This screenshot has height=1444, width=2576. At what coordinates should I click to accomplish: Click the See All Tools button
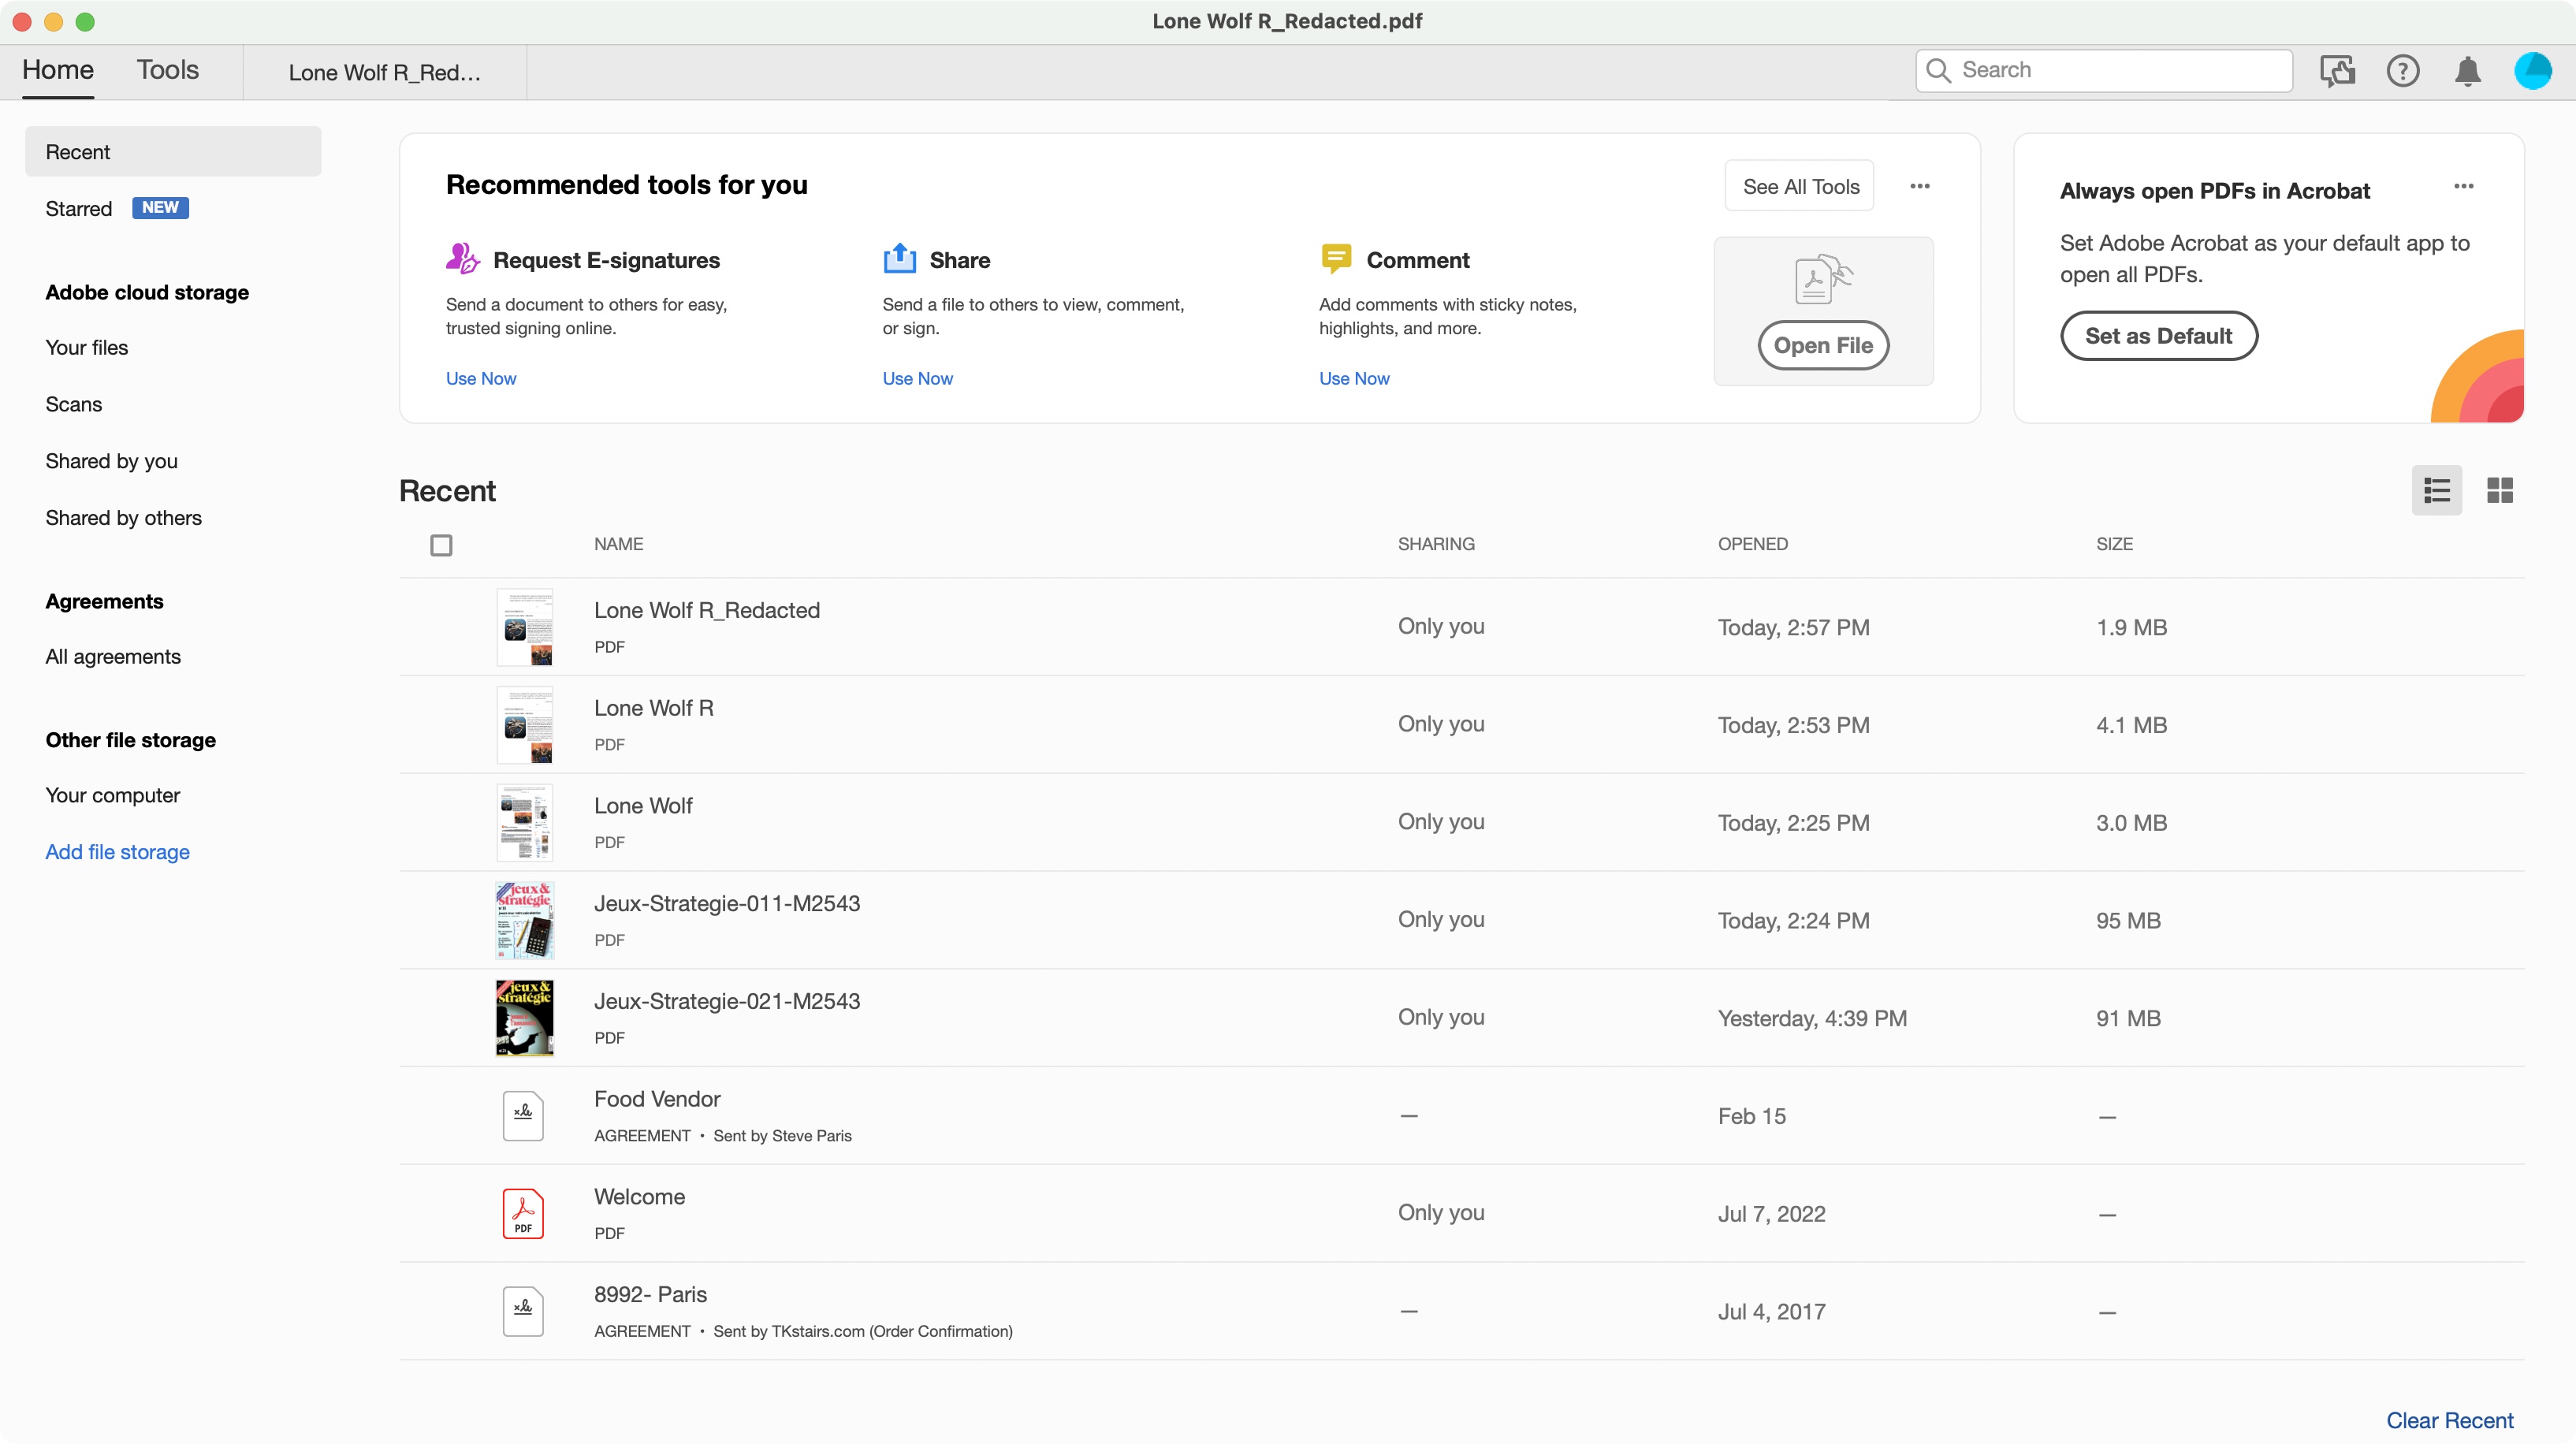pos(1800,186)
